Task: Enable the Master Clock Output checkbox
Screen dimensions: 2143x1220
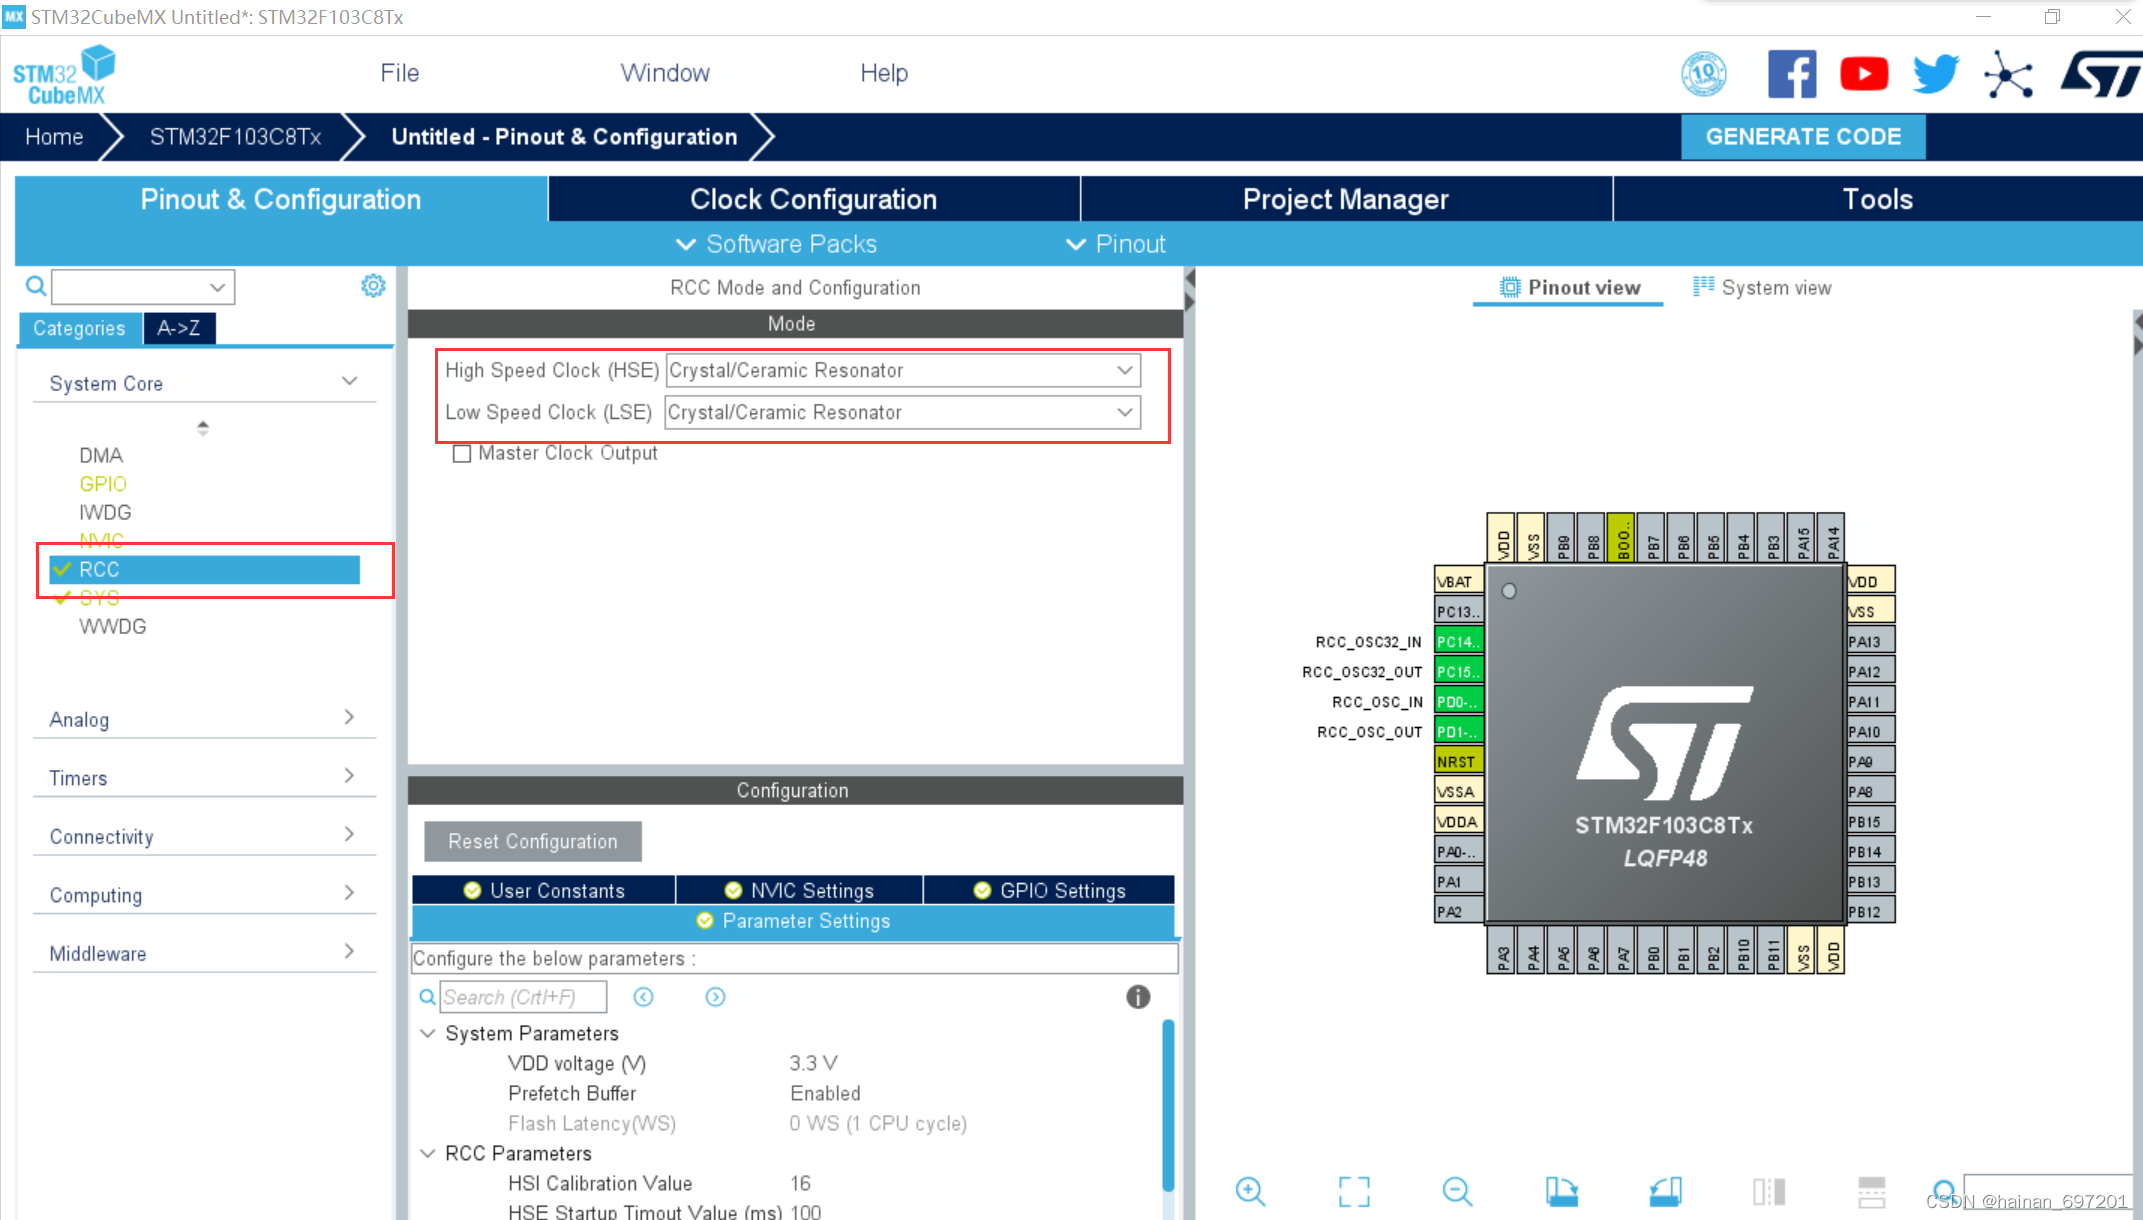Action: tap(462, 453)
